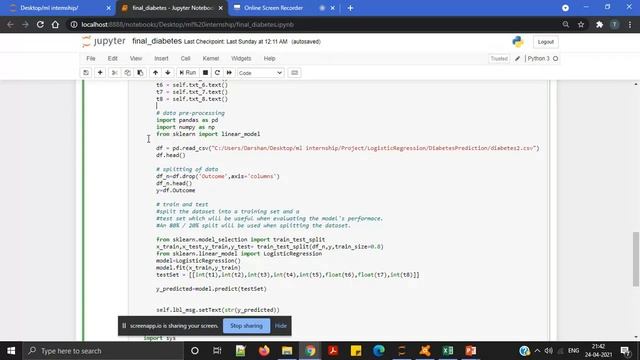Move selected cell down with the arrow icon

168,73
